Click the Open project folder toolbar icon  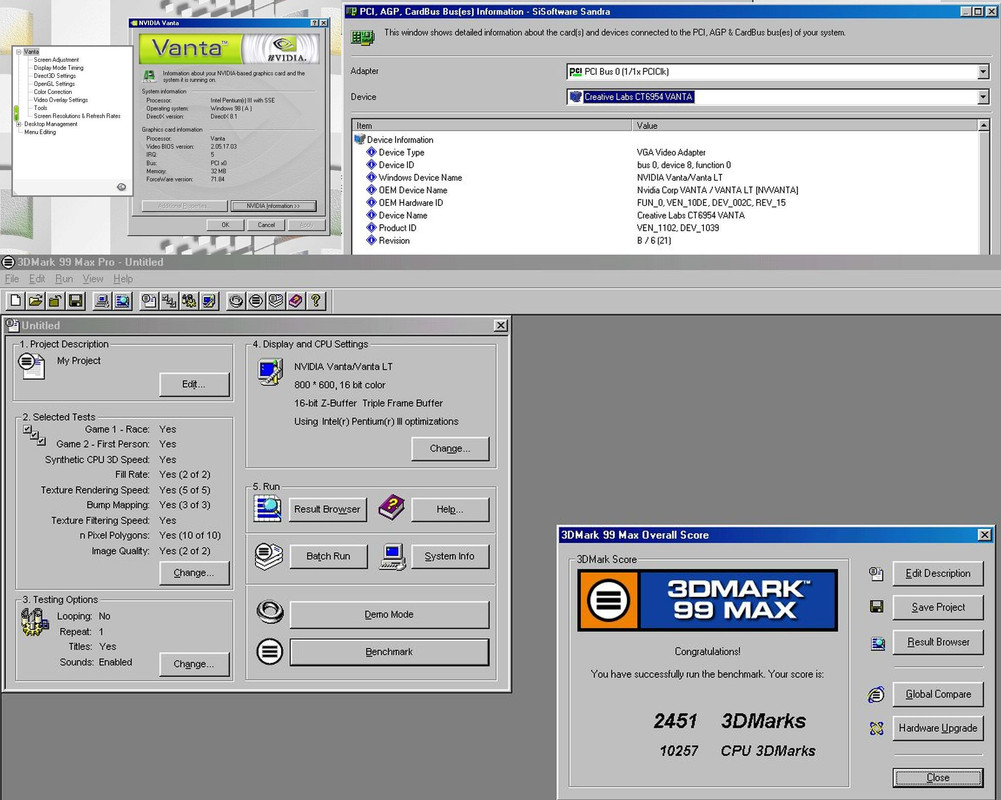[36, 301]
